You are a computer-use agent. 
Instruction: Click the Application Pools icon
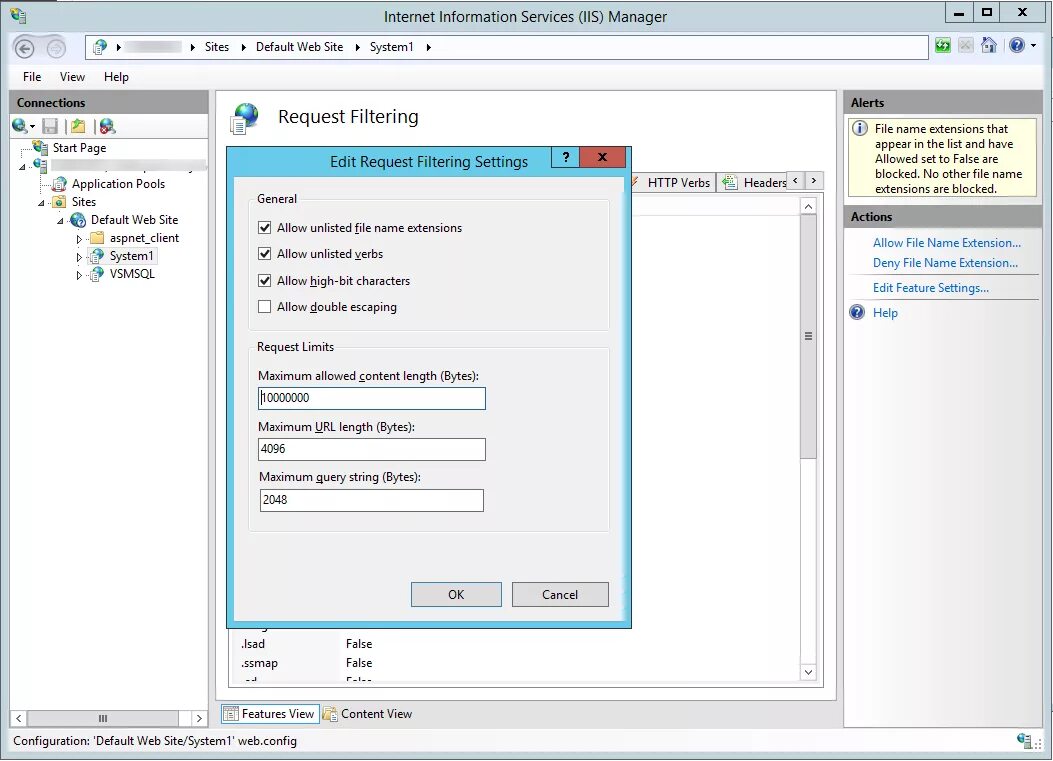click(x=60, y=183)
